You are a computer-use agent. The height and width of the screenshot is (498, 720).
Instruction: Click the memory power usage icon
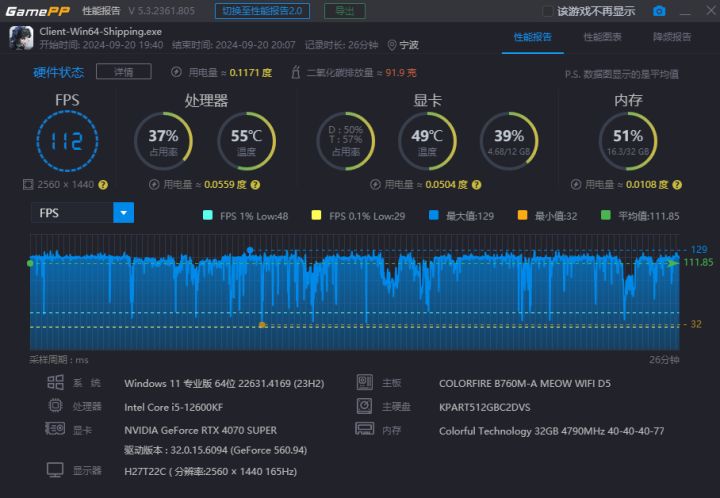pos(576,185)
